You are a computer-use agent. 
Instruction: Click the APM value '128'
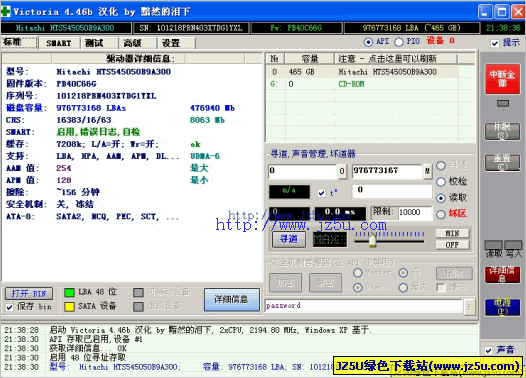point(63,180)
